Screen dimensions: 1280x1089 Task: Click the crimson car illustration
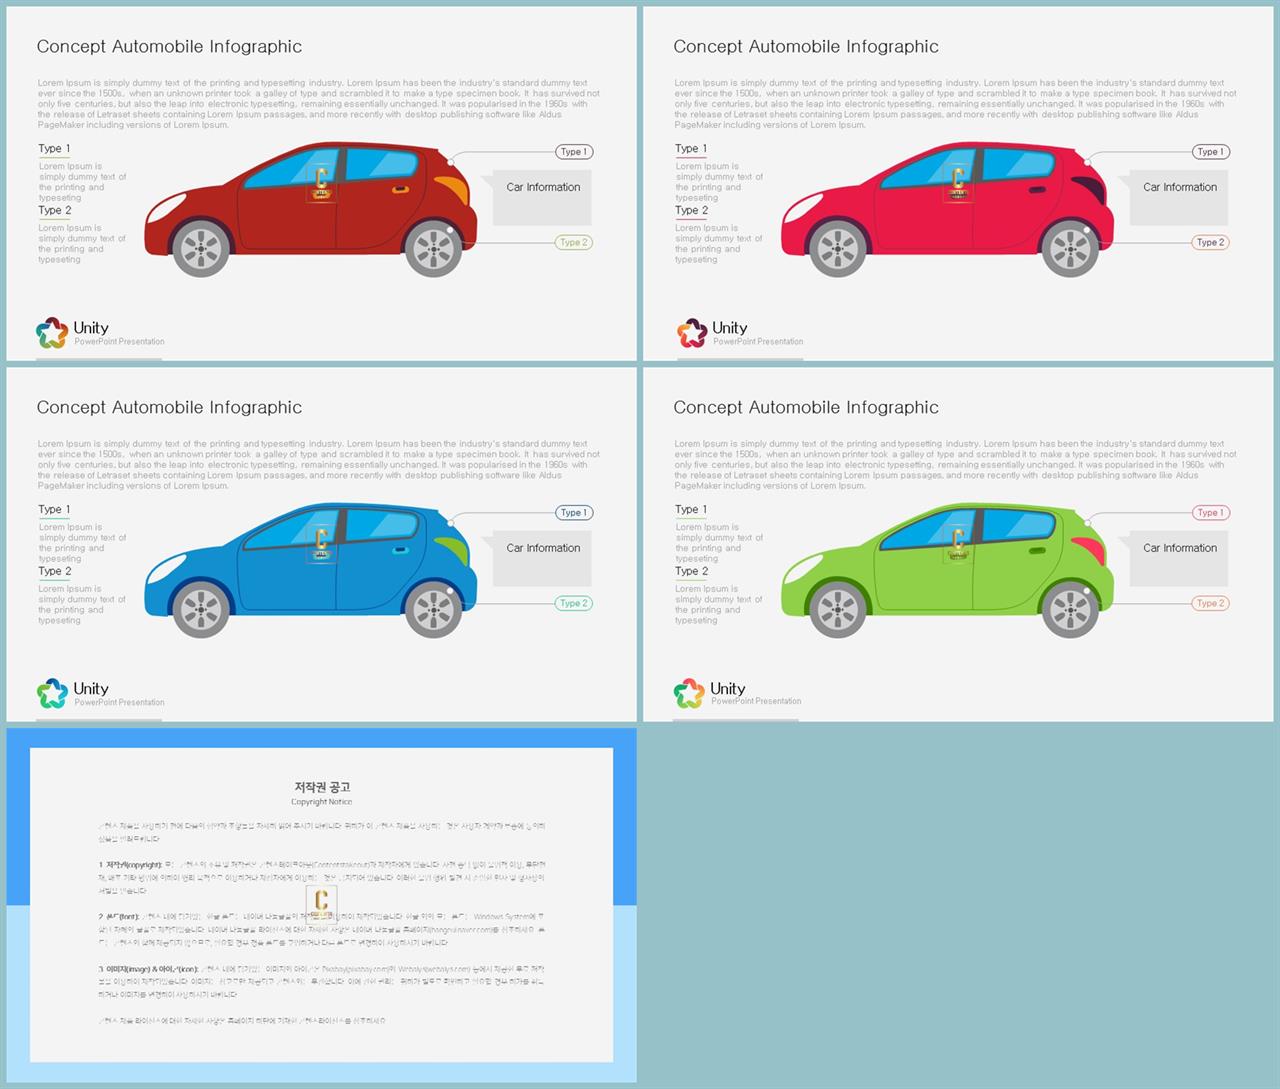948,210
